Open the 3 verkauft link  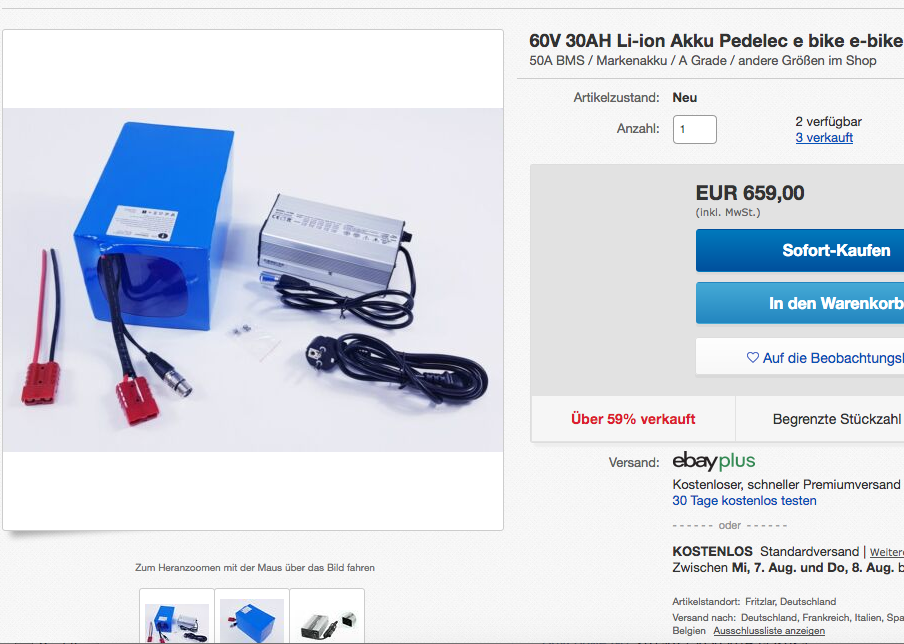pos(824,138)
